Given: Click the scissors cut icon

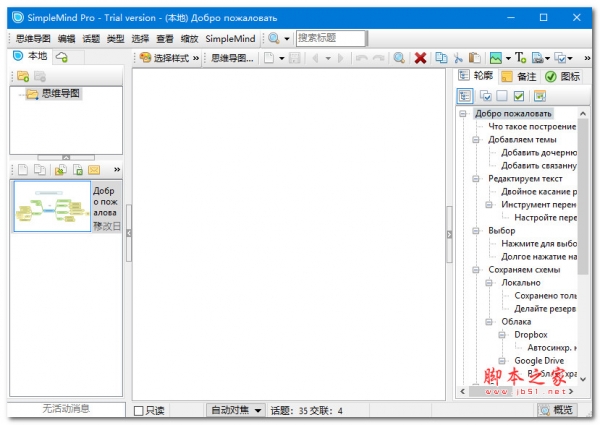Looking at the screenshot, I should click(458, 58).
